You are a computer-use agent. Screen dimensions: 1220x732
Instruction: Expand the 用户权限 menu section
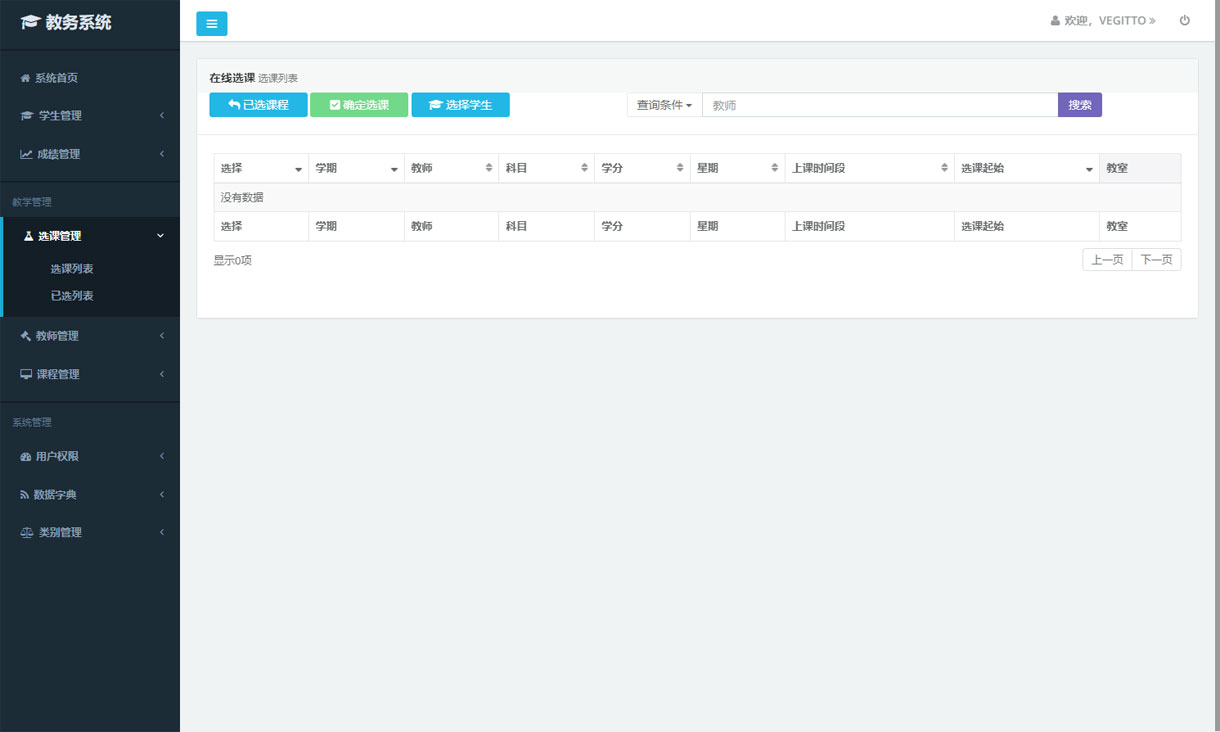click(90, 456)
